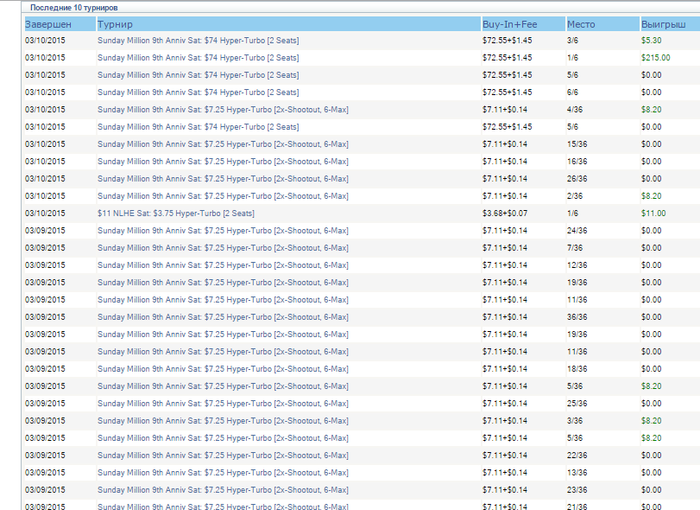The width and height of the screenshot is (700, 510).
Task: Click the 25/36 place cell
Action: pos(577,404)
